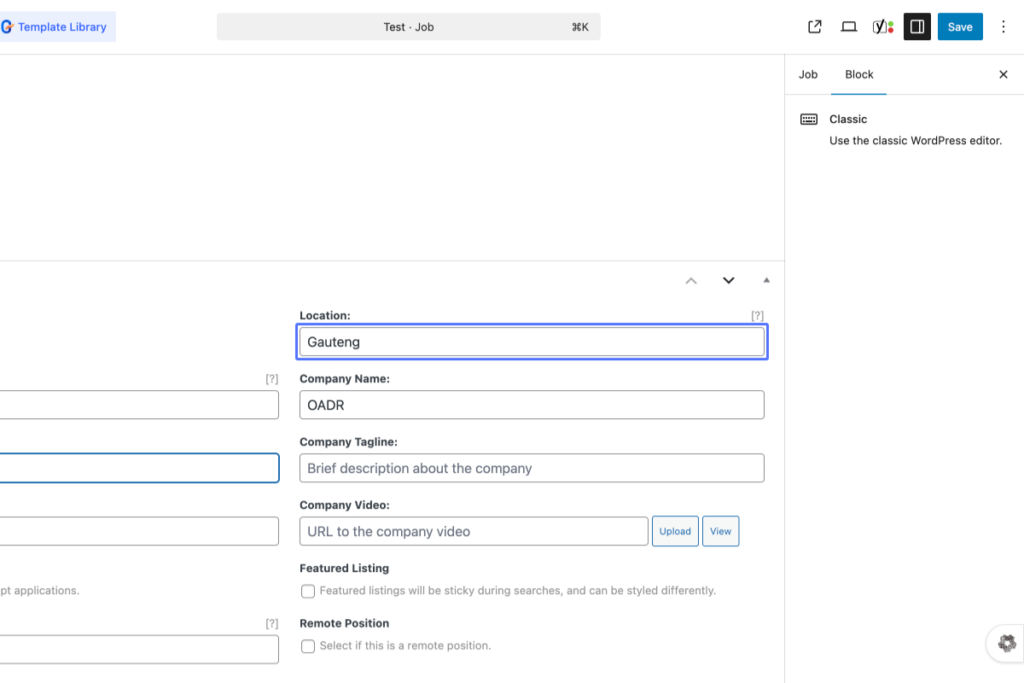Close the settings sidebar

click(x=1003, y=74)
